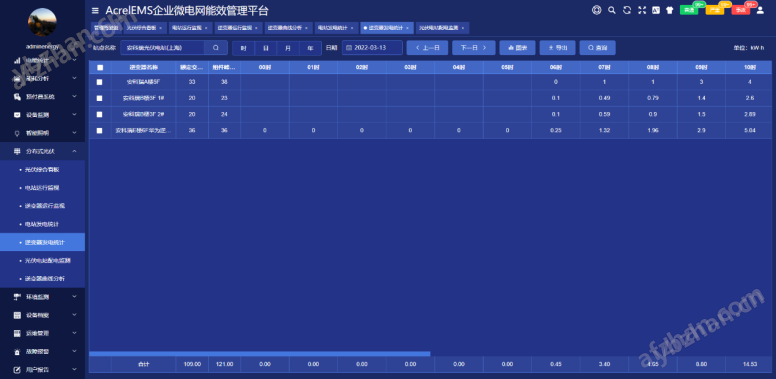Expand the 预付费系统 sidebar menu
Viewport: 776px width, 379px height.
(43, 96)
